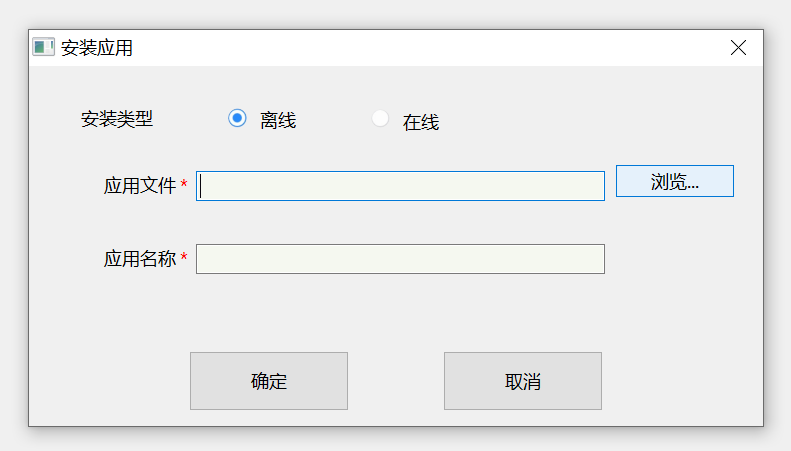
Task: Click the blank space between 确定 and 取消
Action: (x=396, y=381)
